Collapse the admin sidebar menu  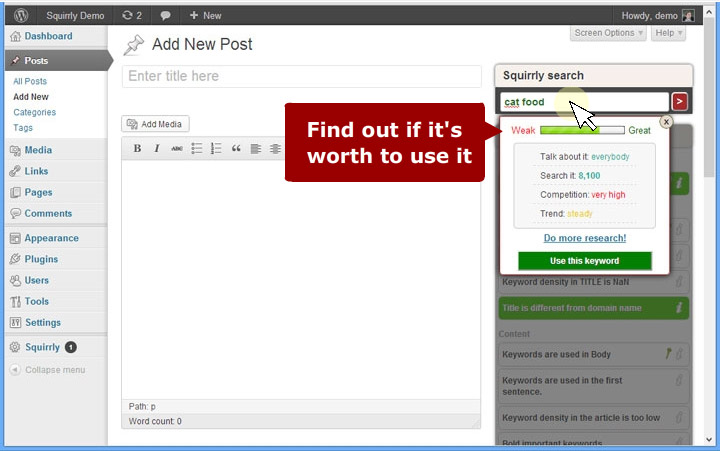tap(48, 370)
